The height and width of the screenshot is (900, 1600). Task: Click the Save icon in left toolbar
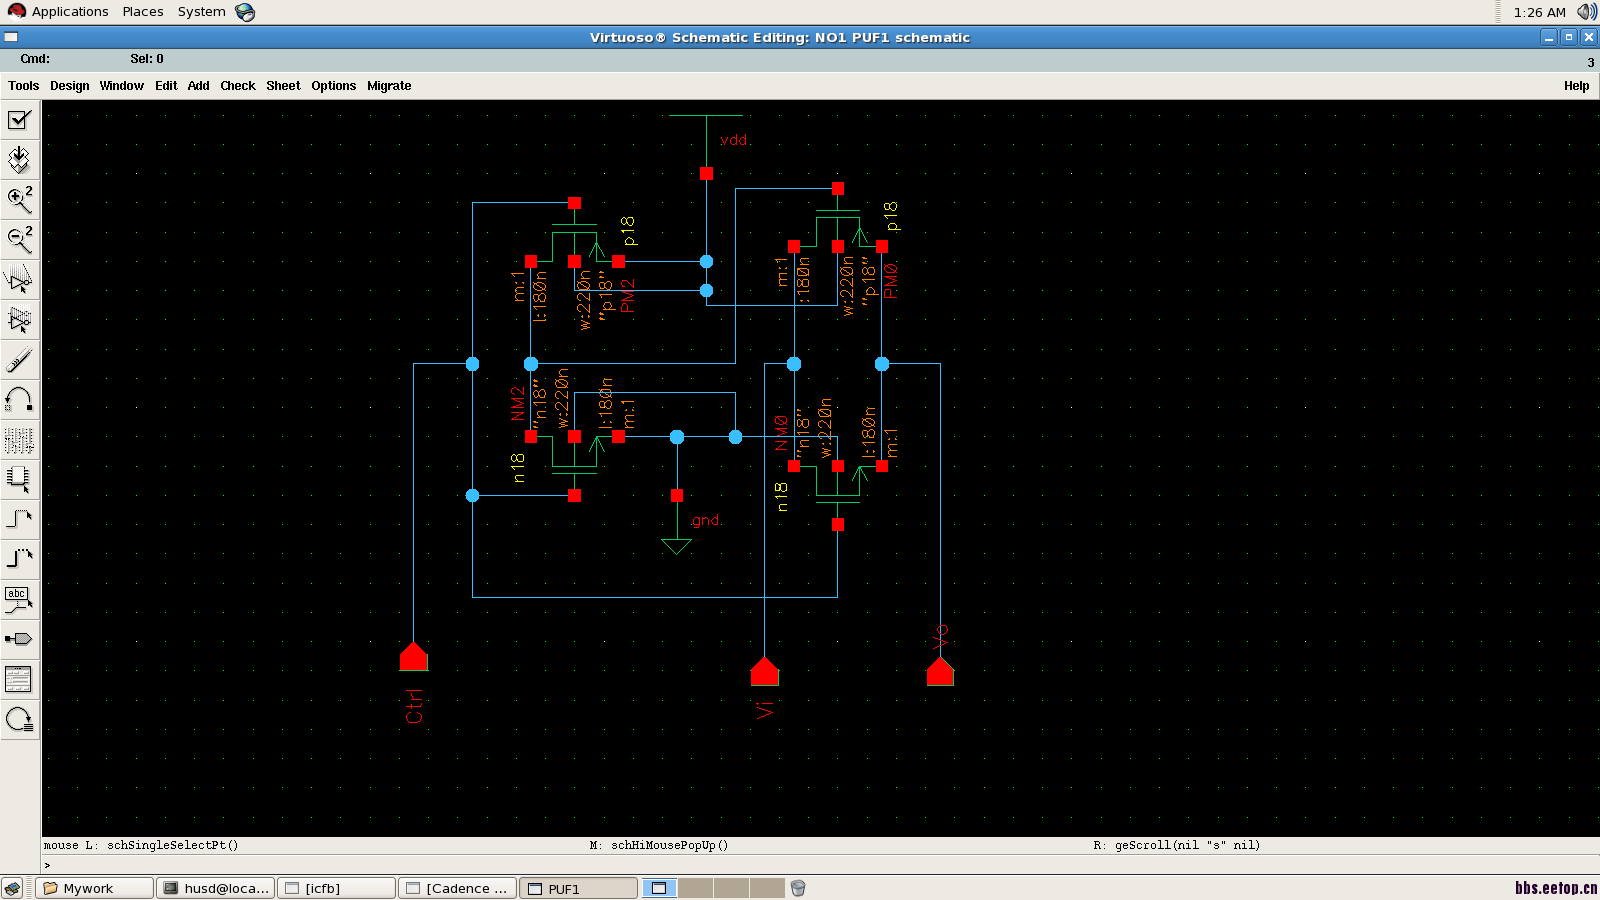click(19, 160)
